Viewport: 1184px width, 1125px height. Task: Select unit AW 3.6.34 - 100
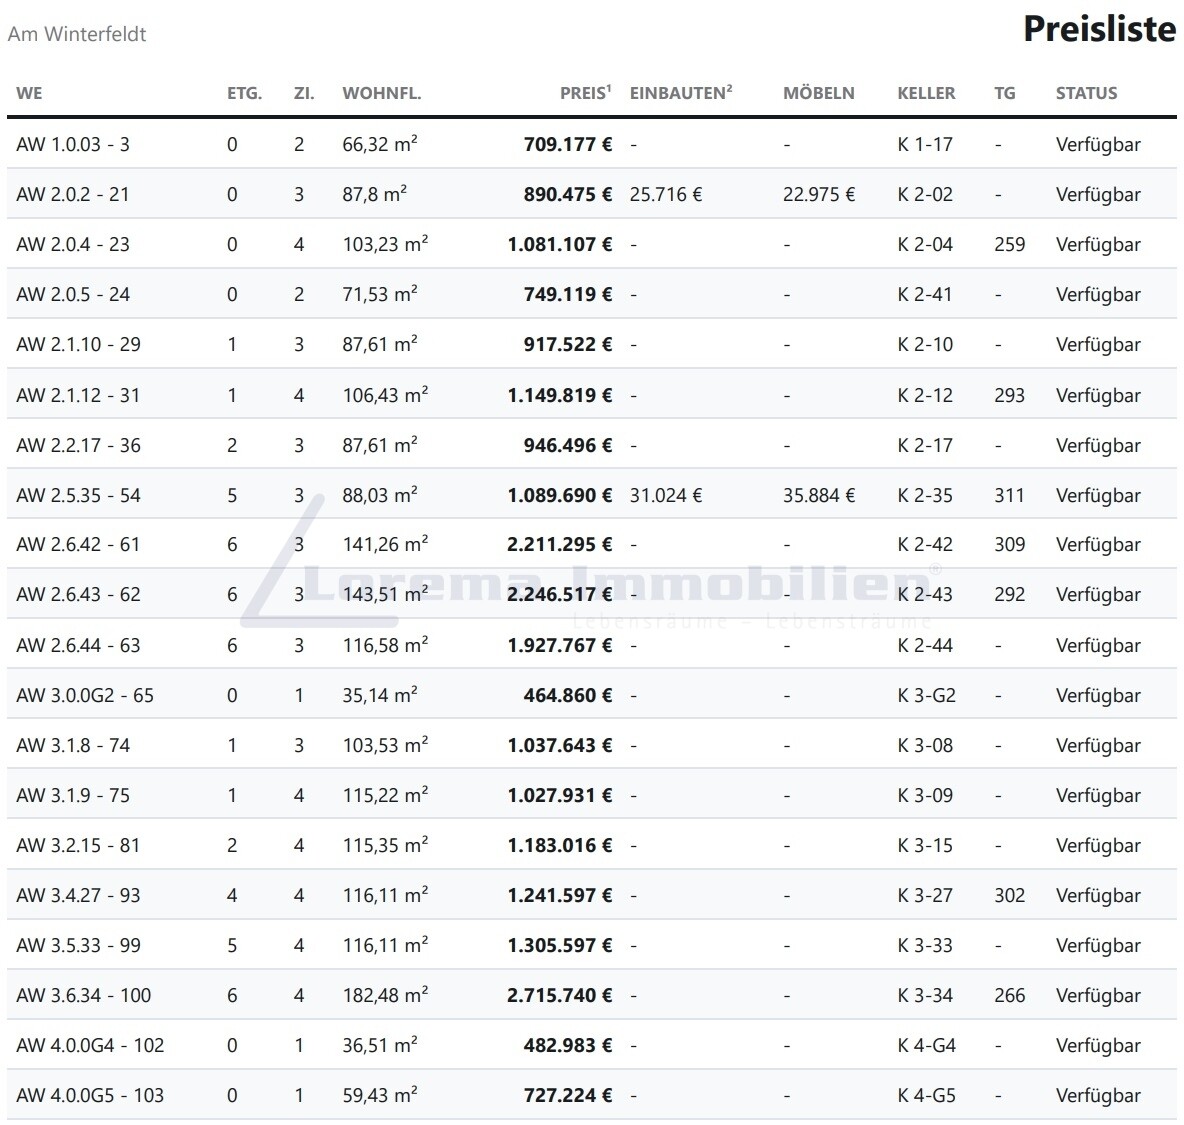pyautogui.click(x=84, y=996)
